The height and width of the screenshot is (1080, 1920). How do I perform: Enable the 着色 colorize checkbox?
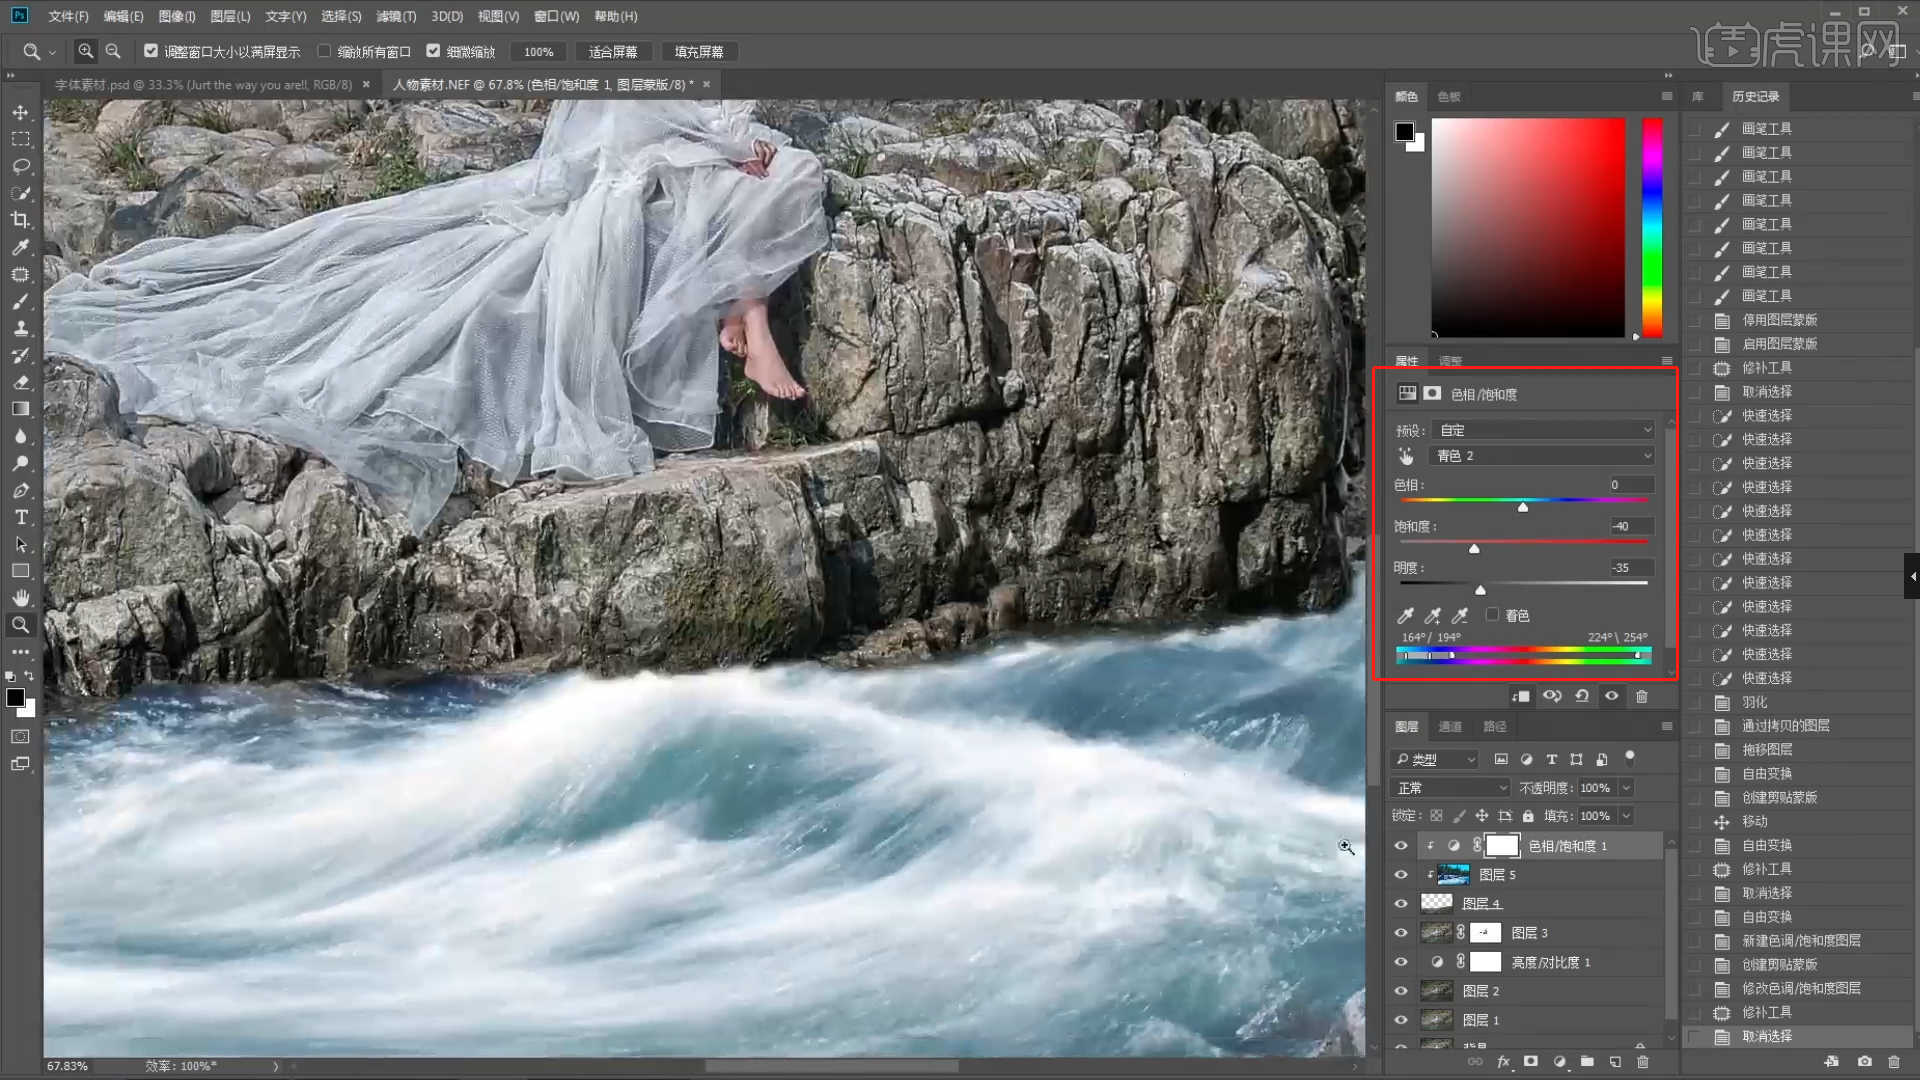click(x=1492, y=615)
